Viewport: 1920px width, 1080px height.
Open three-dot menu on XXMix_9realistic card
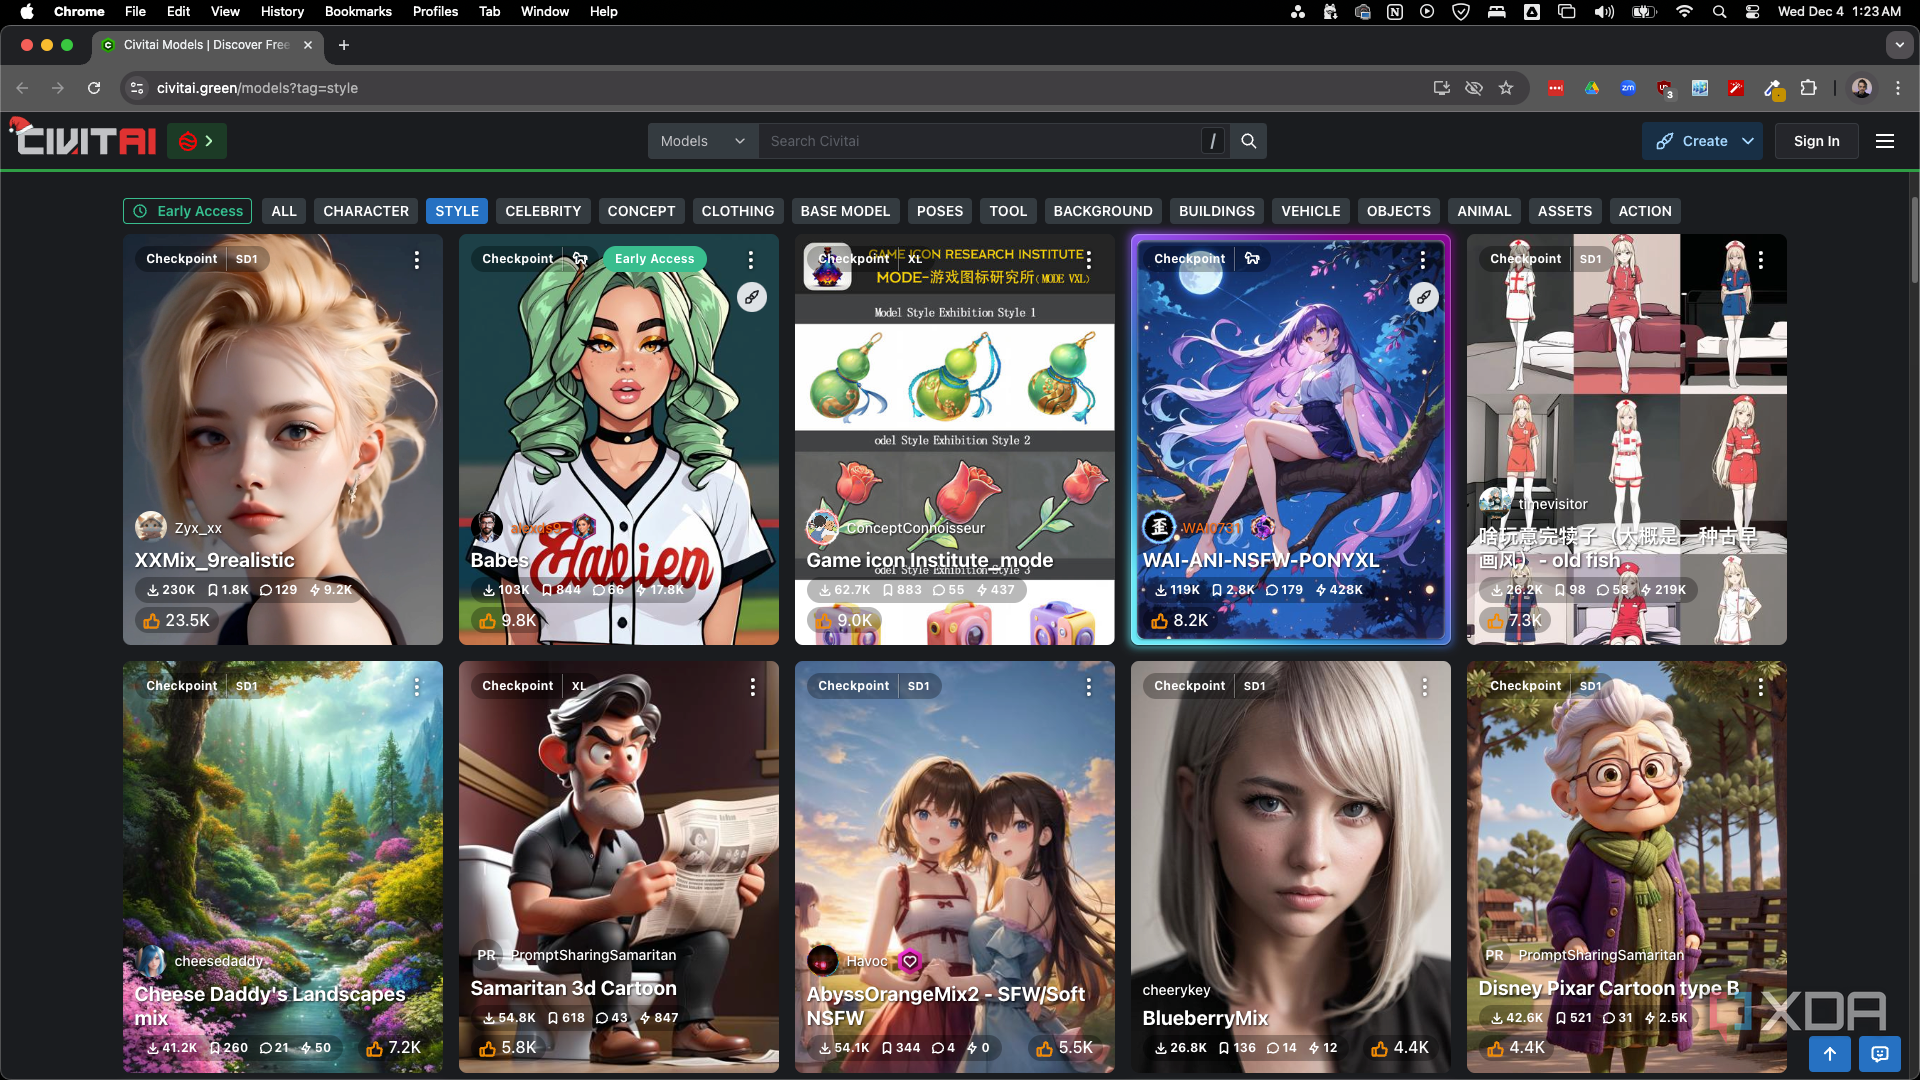pyautogui.click(x=417, y=260)
